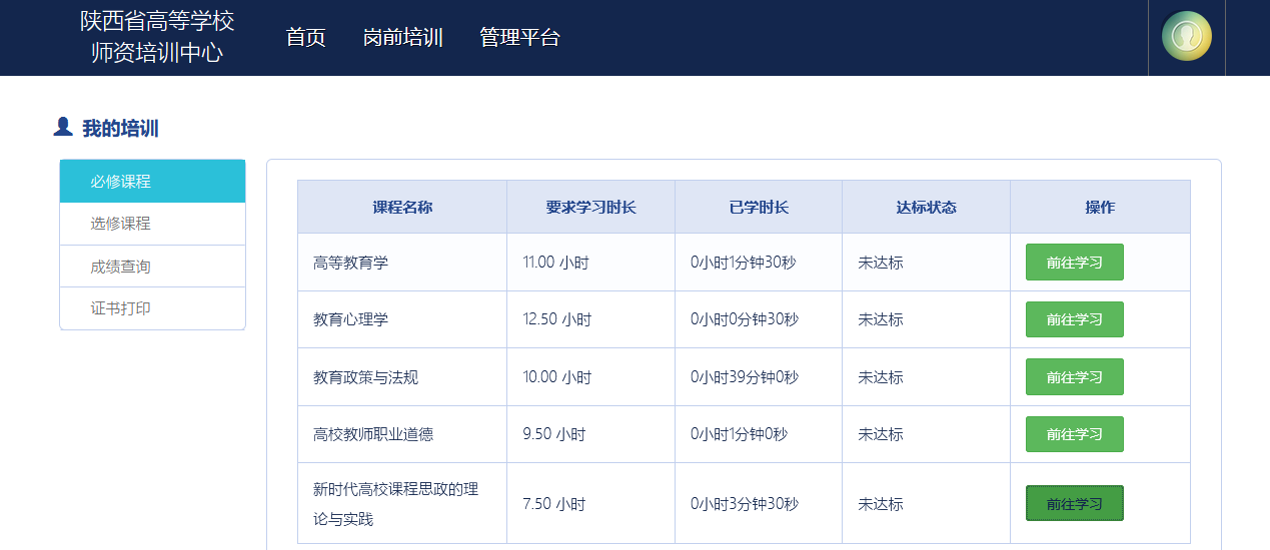Click the 已学时长 column header

tap(758, 207)
